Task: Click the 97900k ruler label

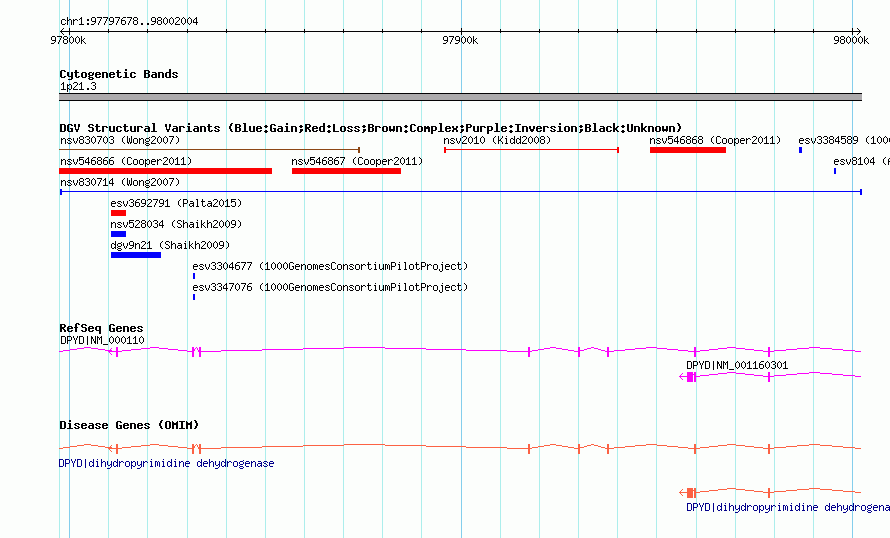Action: click(460, 40)
